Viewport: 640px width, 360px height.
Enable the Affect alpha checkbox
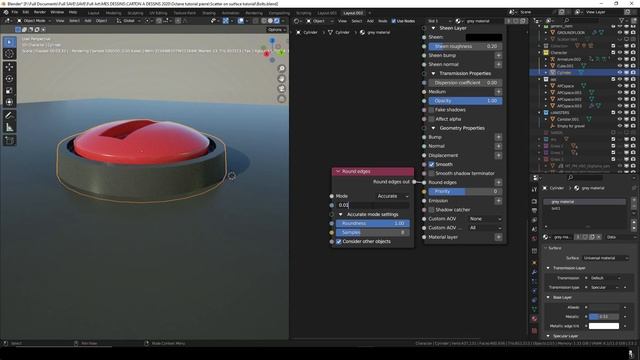tap(431, 119)
